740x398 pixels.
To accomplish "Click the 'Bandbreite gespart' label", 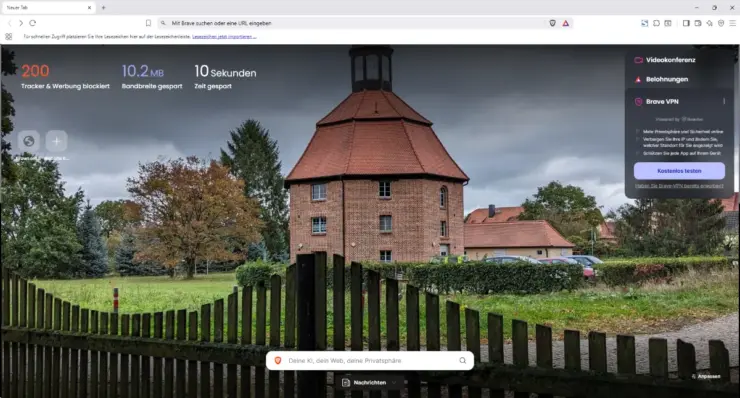I will [x=152, y=86].
